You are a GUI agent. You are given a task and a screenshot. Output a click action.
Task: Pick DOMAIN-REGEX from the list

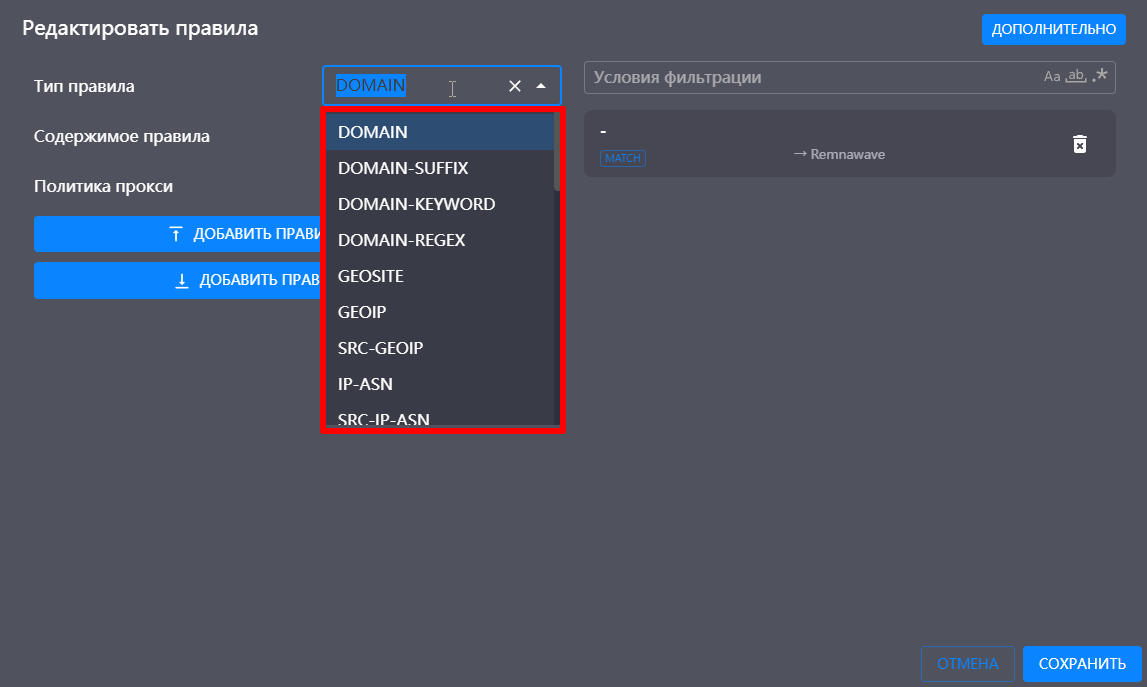point(440,240)
